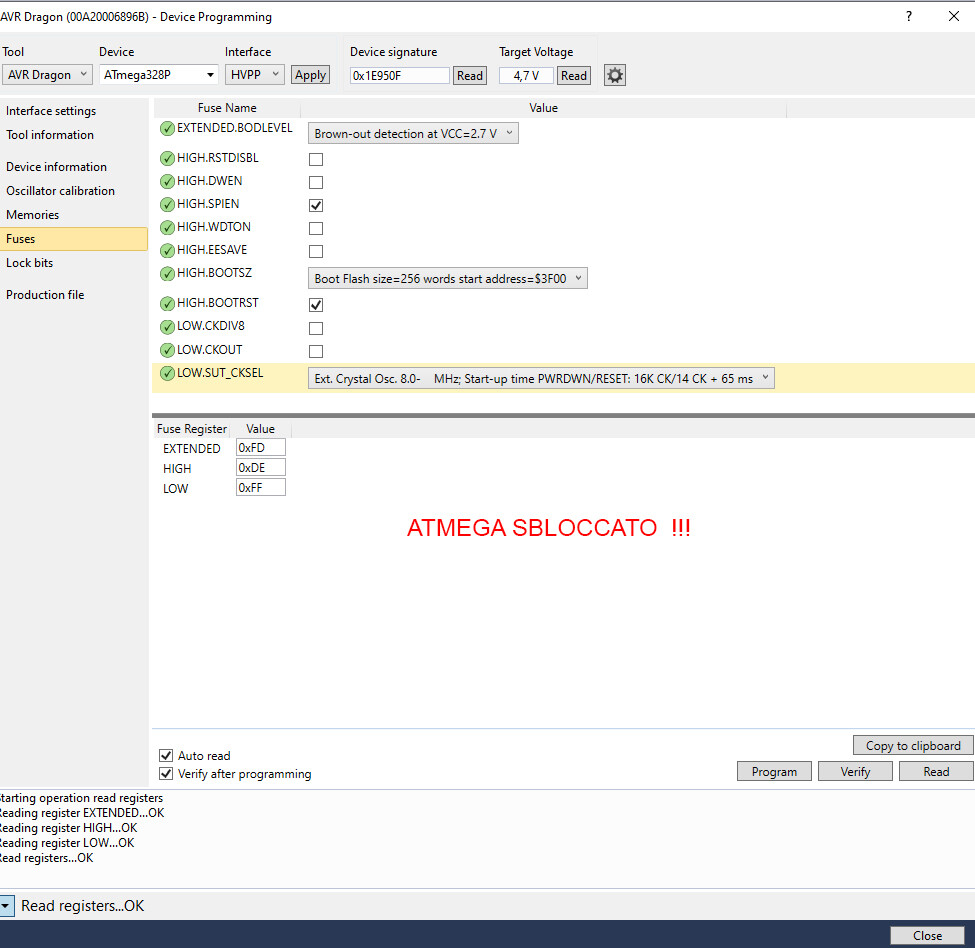Select the Fuses page in sidebar
975x948 pixels.
[x=73, y=239]
